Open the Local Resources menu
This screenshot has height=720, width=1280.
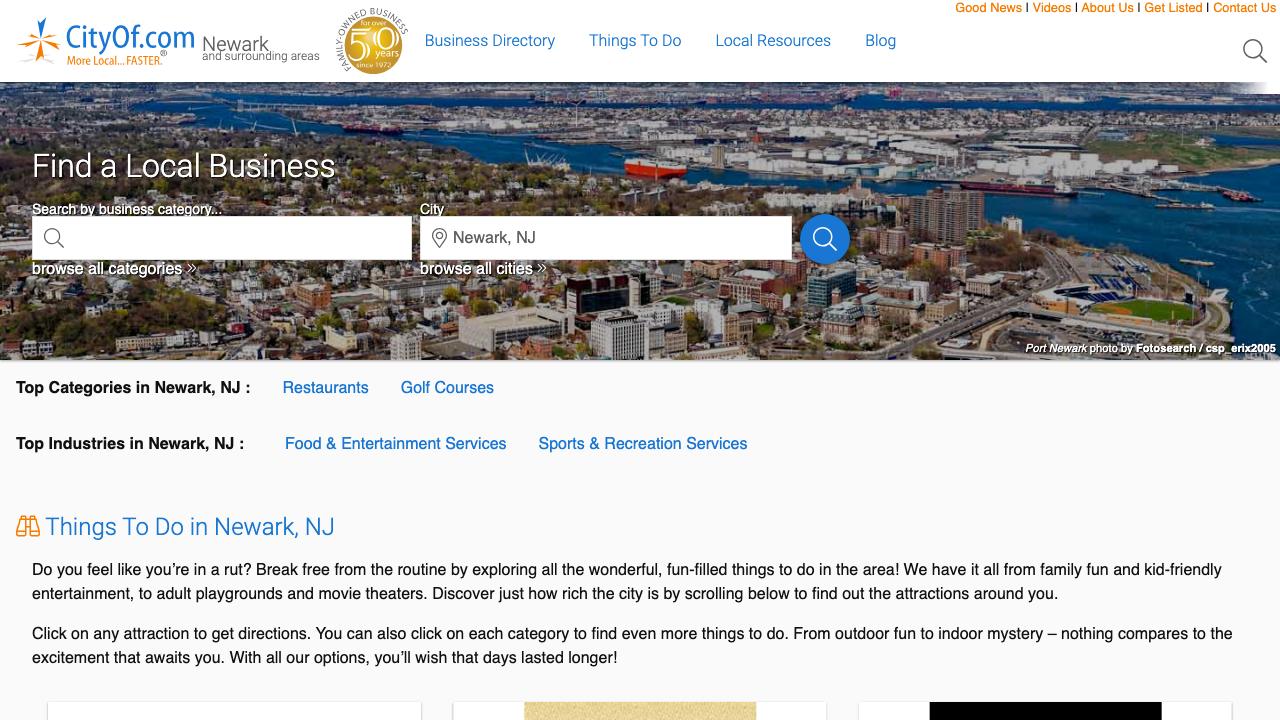click(x=772, y=41)
